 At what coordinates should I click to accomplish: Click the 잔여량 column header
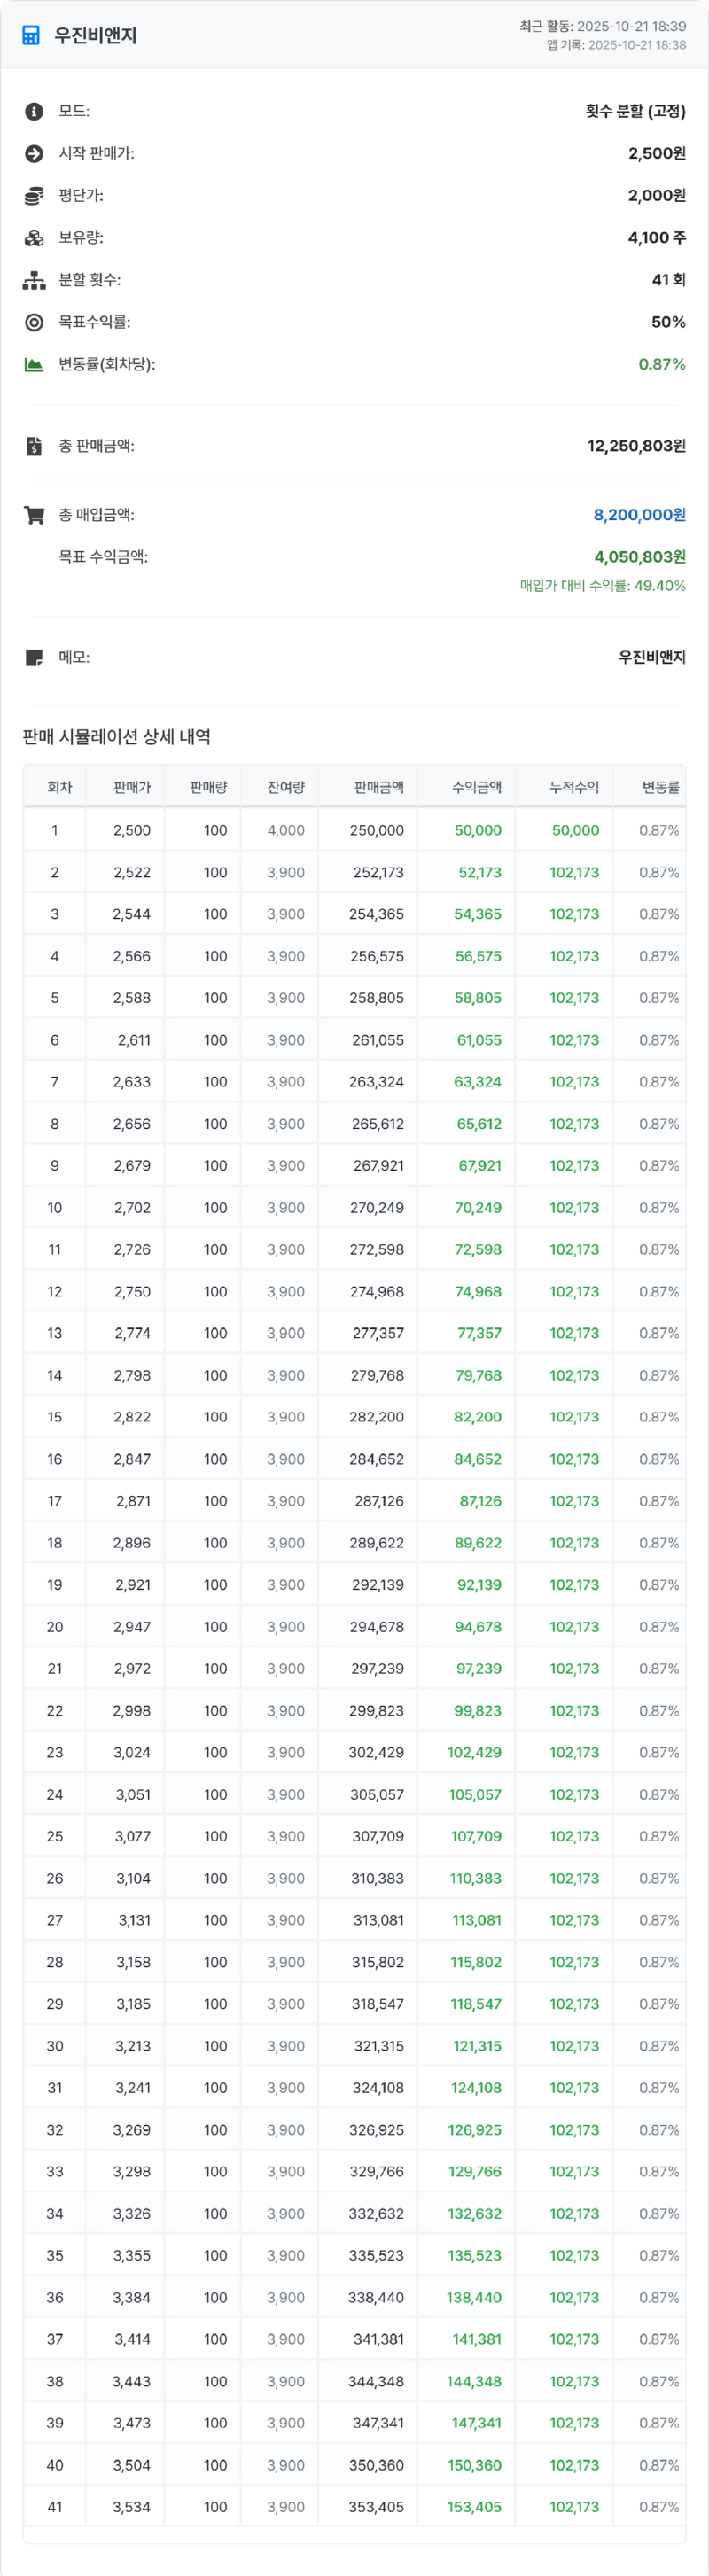coord(286,788)
